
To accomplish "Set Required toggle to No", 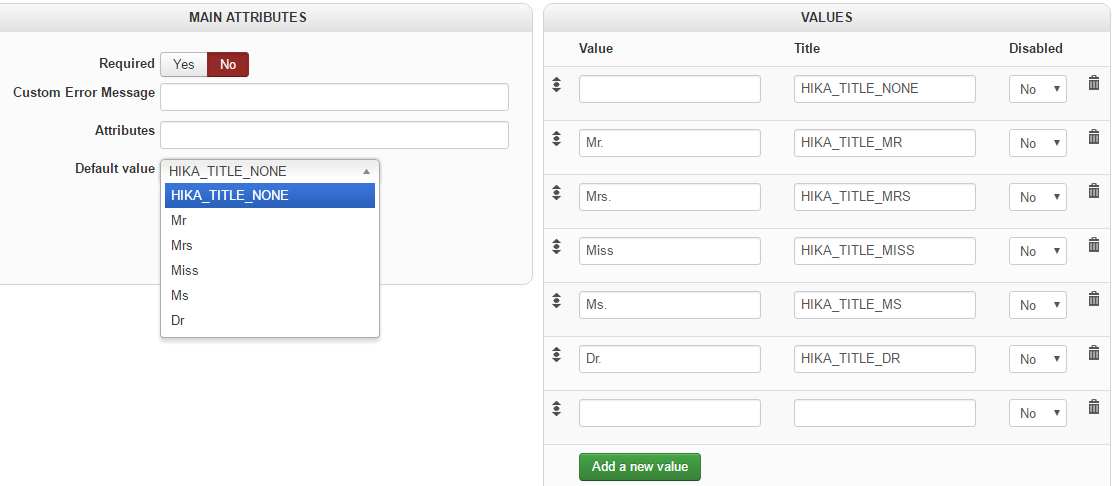I will pos(228,64).
